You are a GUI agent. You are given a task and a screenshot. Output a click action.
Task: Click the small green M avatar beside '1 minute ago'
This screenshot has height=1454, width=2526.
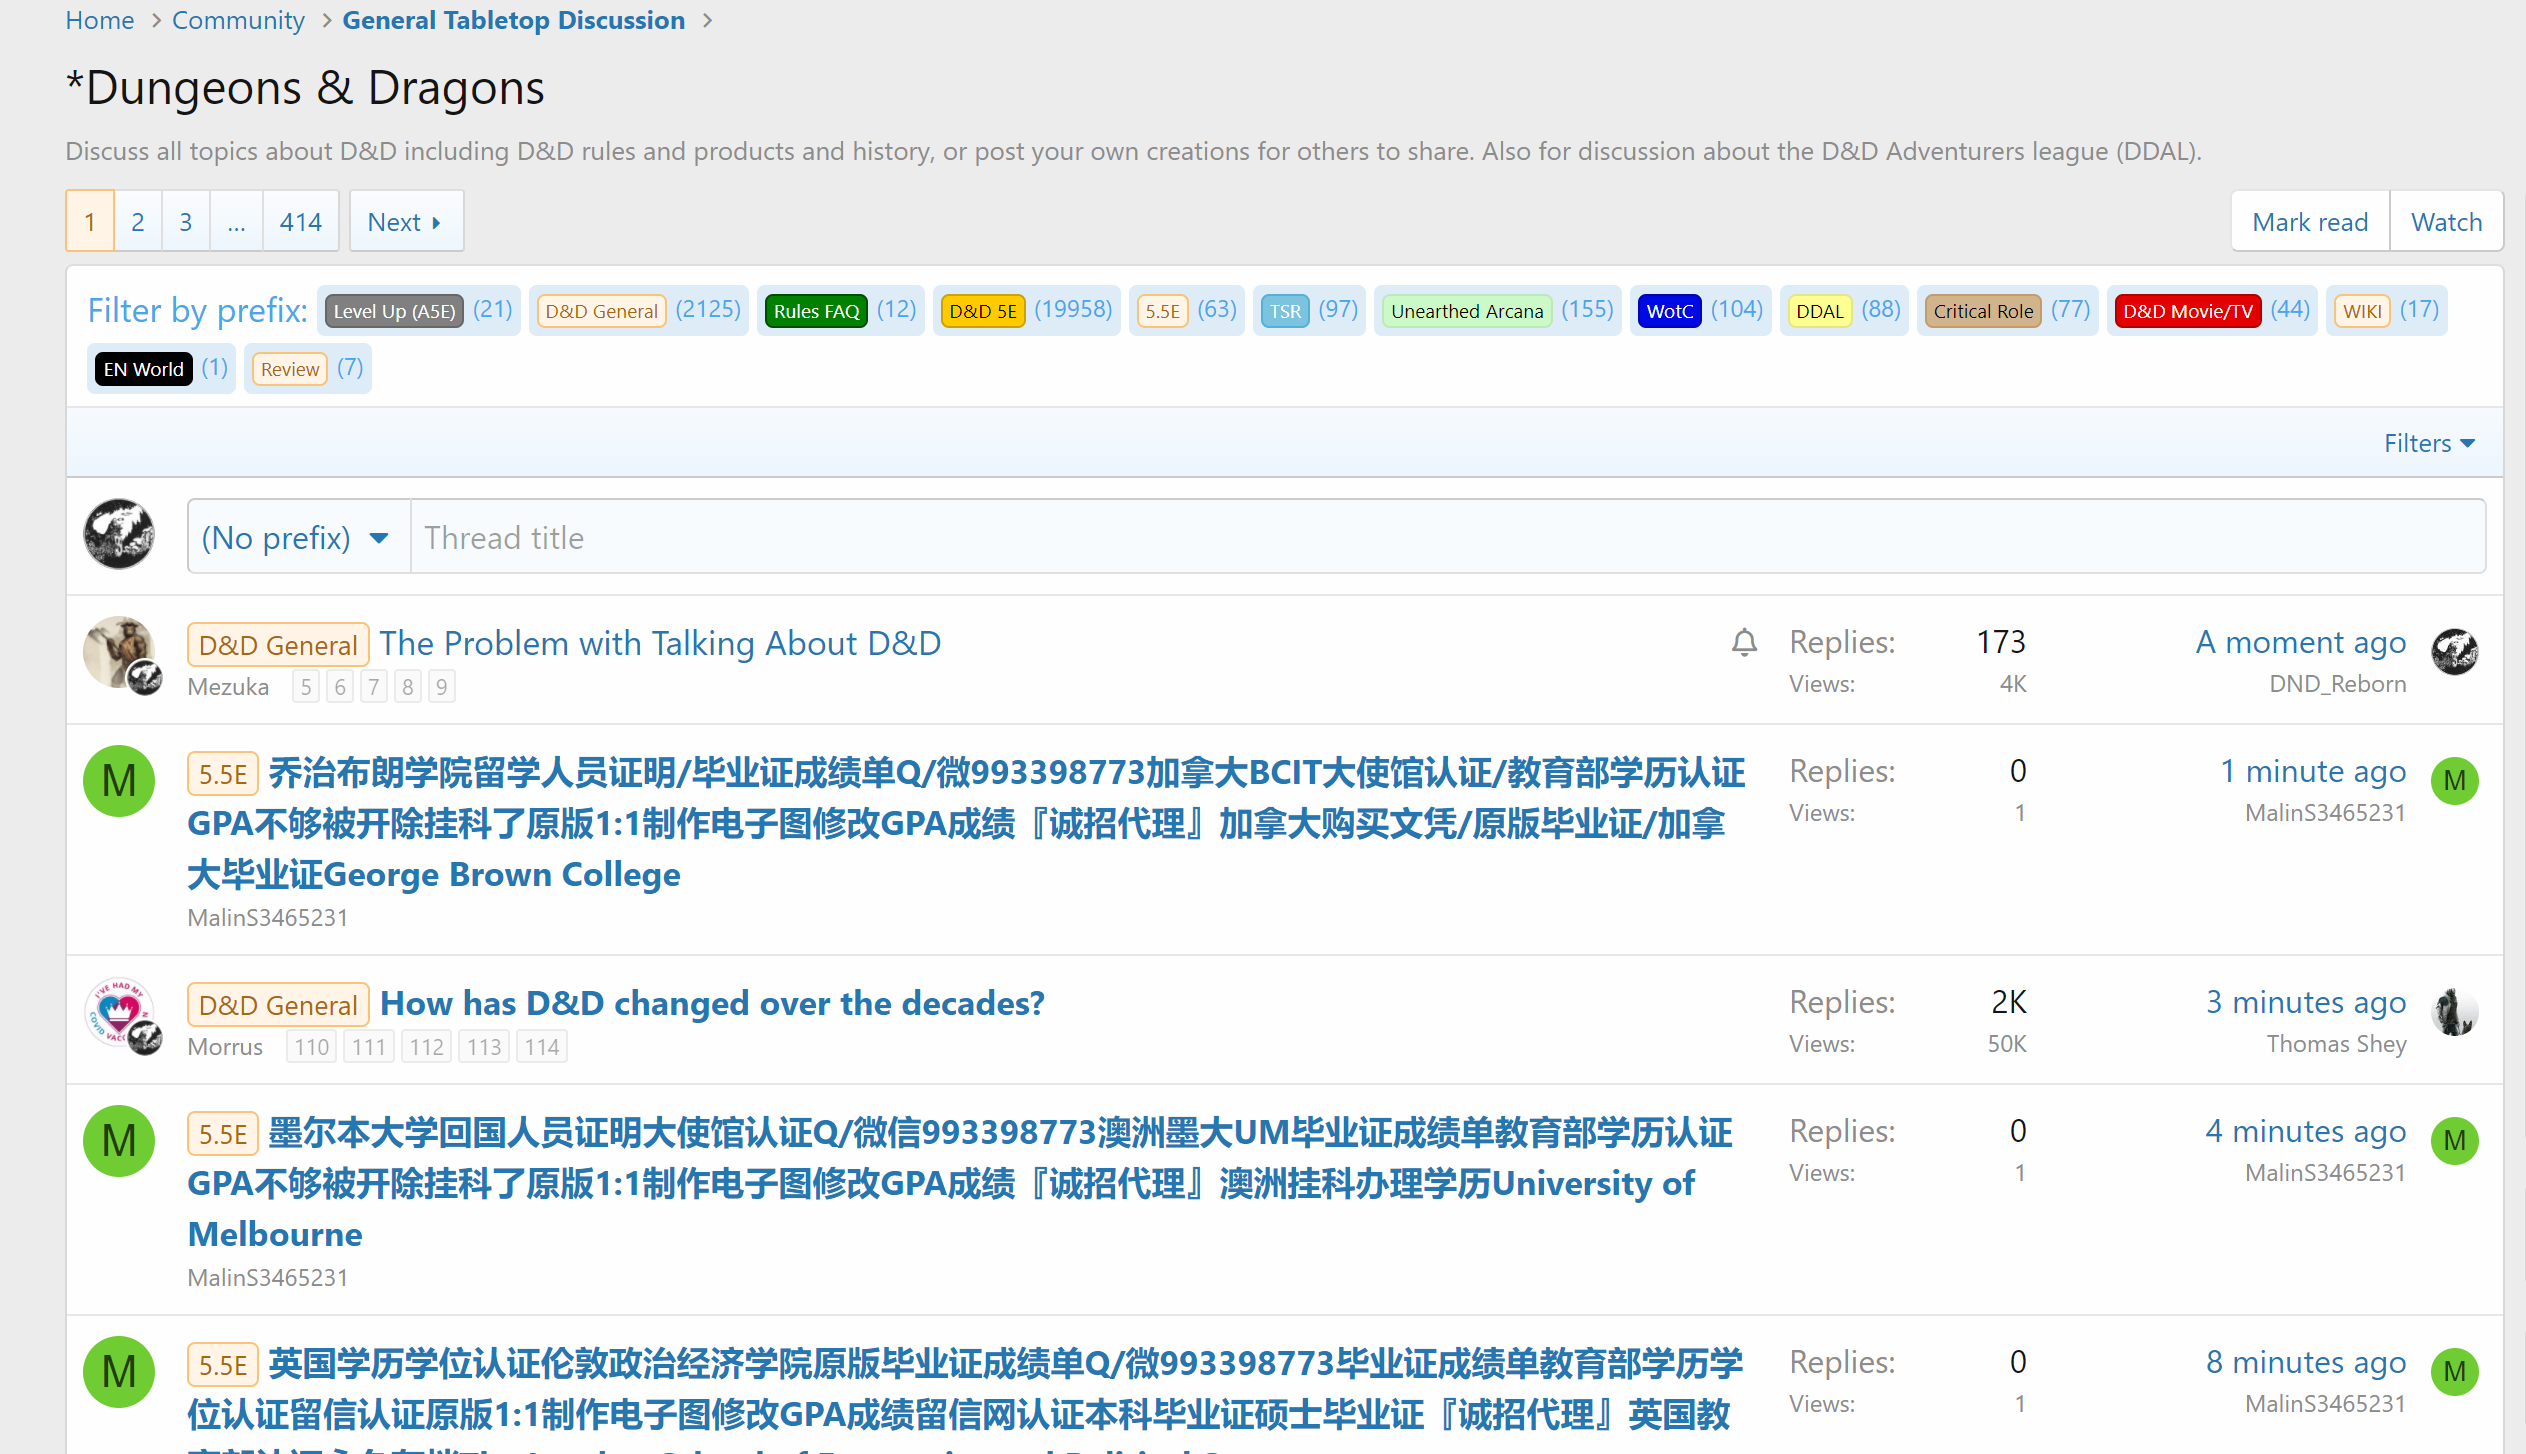click(x=2455, y=781)
